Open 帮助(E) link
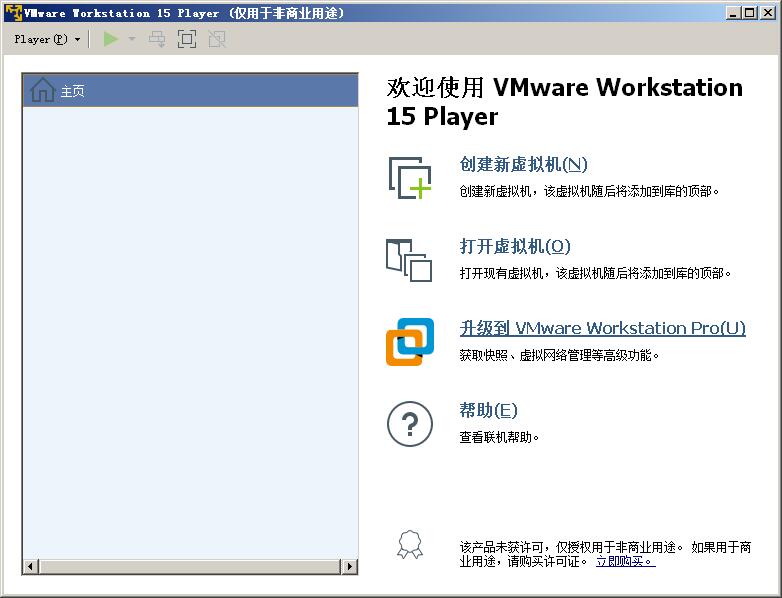This screenshot has height=598, width=782. click(x=488, y=410)
